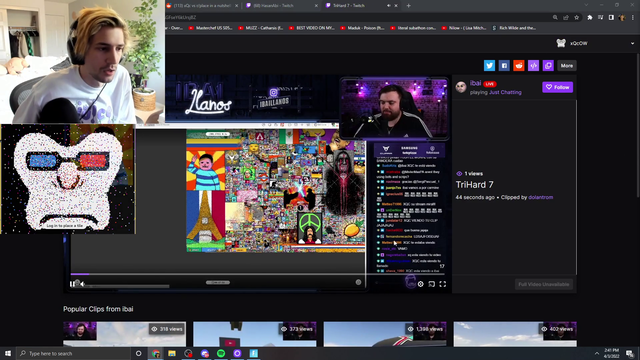Open the Just Chatting category link
The width and height of the screenshot is (640, 360).
point(505,93)
